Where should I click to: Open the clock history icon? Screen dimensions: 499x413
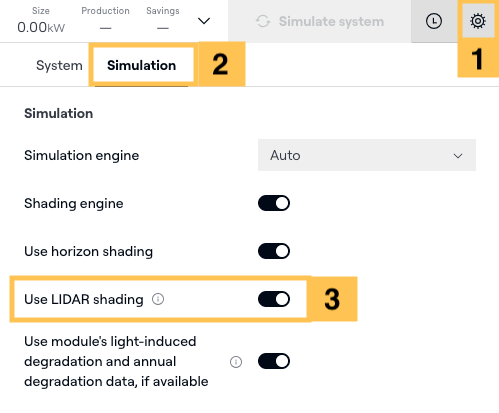[434, 21]
